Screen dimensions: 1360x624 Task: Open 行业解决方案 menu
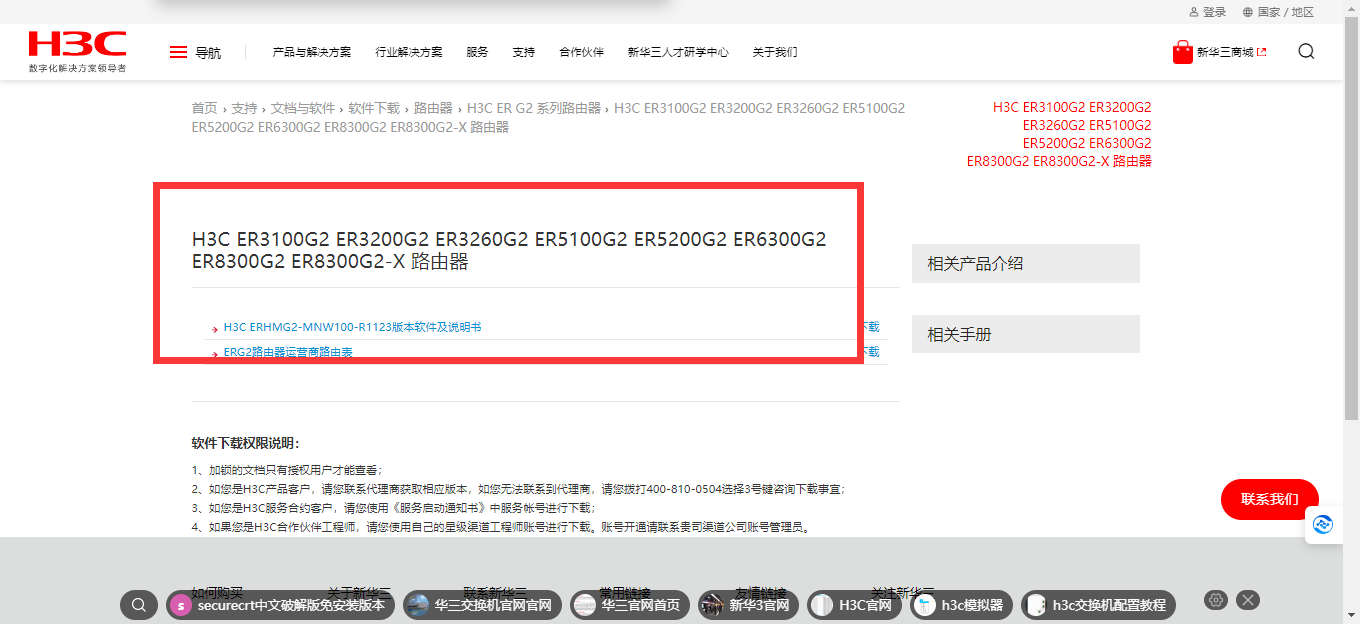coord(409,52)
